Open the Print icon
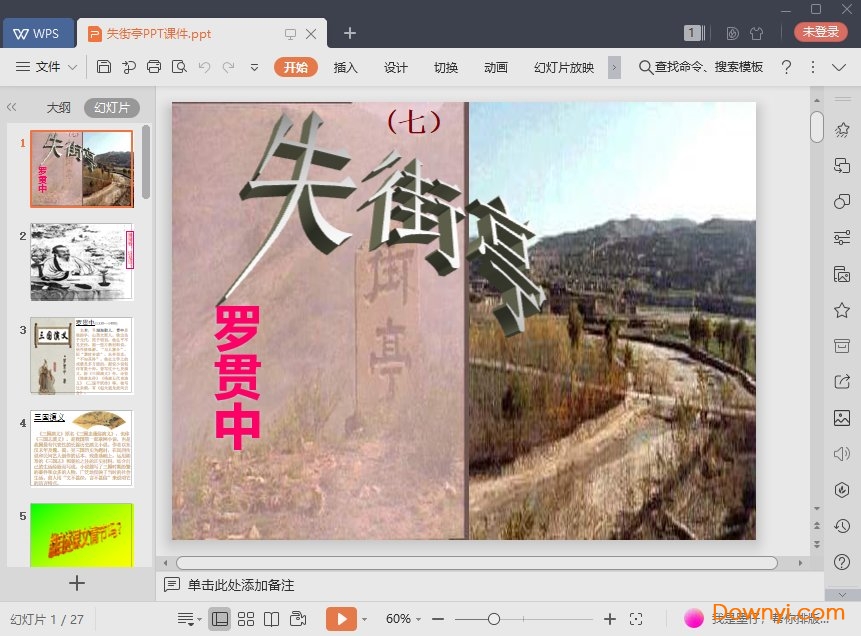Viewport: 861px width, 636px height. pos(154,67)
